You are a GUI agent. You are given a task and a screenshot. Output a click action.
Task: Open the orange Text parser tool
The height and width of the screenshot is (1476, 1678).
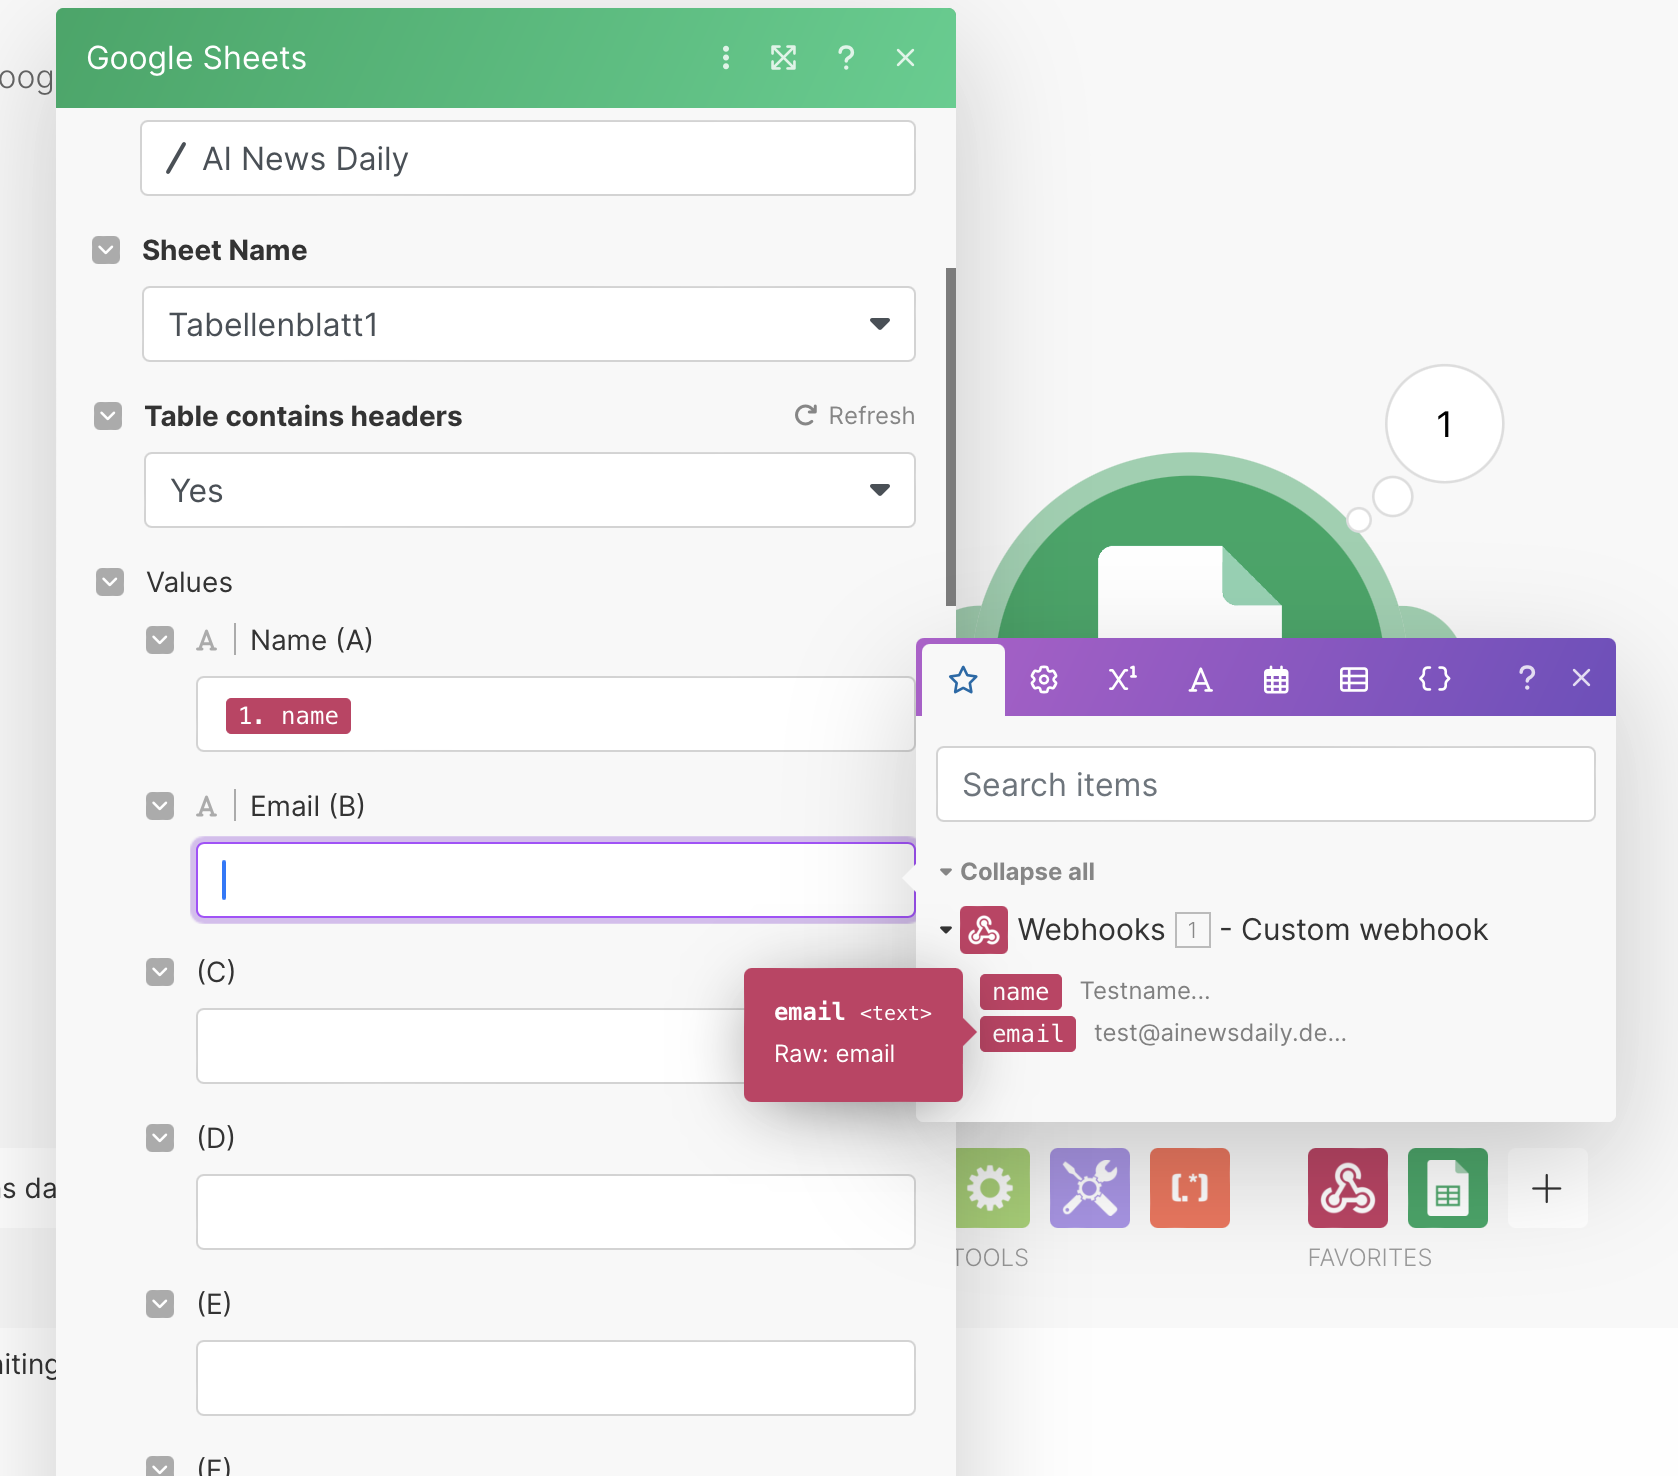coord(1190,1188)
